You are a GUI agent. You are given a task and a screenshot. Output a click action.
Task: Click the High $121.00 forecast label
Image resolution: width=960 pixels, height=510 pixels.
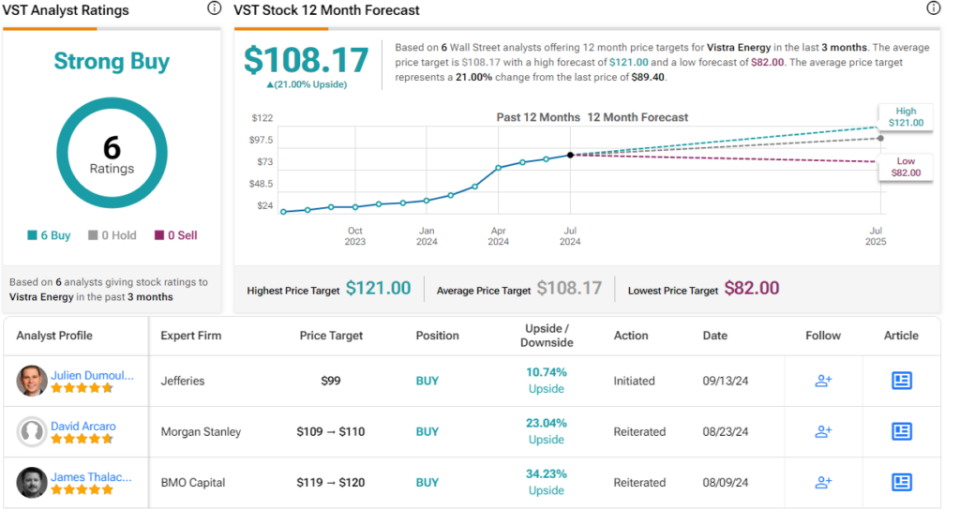point(905,117)
